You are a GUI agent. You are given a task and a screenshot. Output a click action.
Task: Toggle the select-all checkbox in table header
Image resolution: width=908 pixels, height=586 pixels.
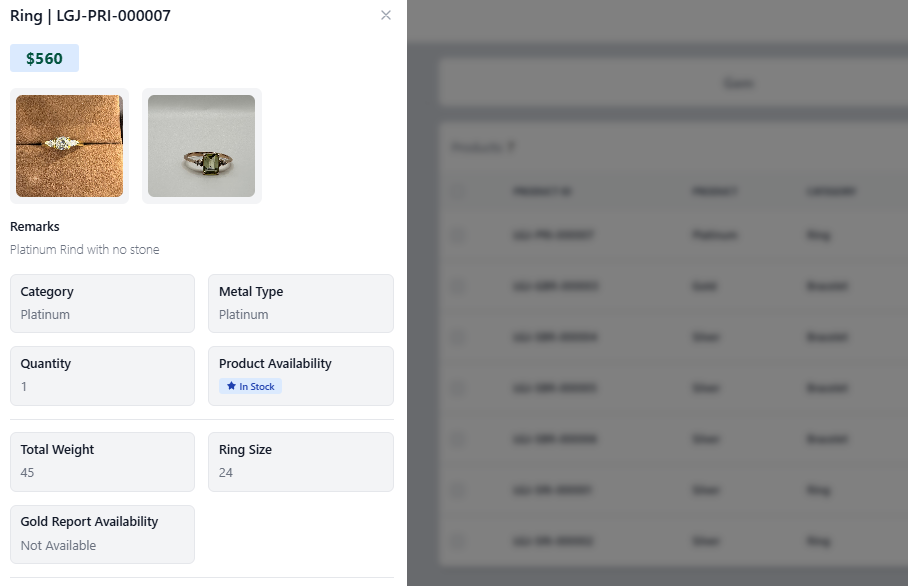459,191
